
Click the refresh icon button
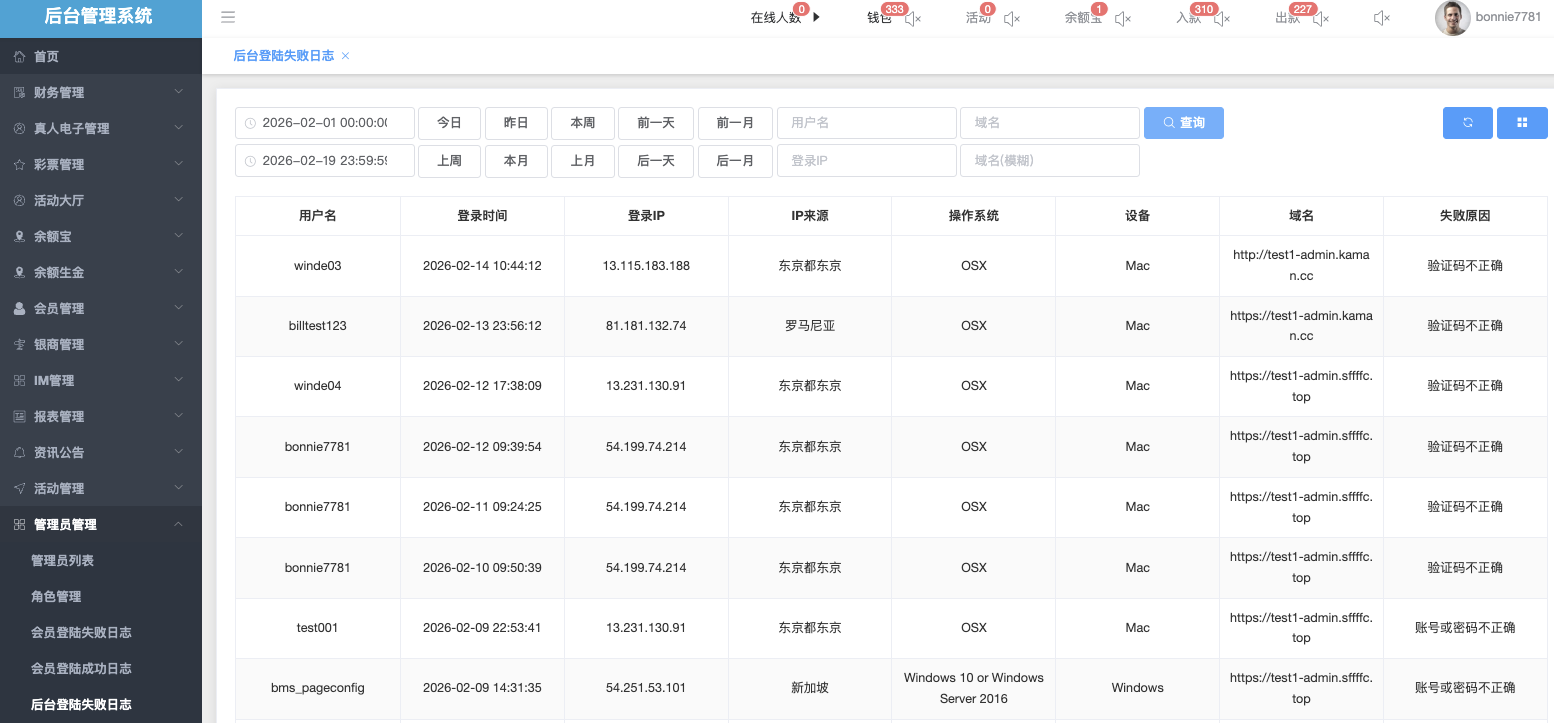pyautogui.click(x=1467, y=123)
